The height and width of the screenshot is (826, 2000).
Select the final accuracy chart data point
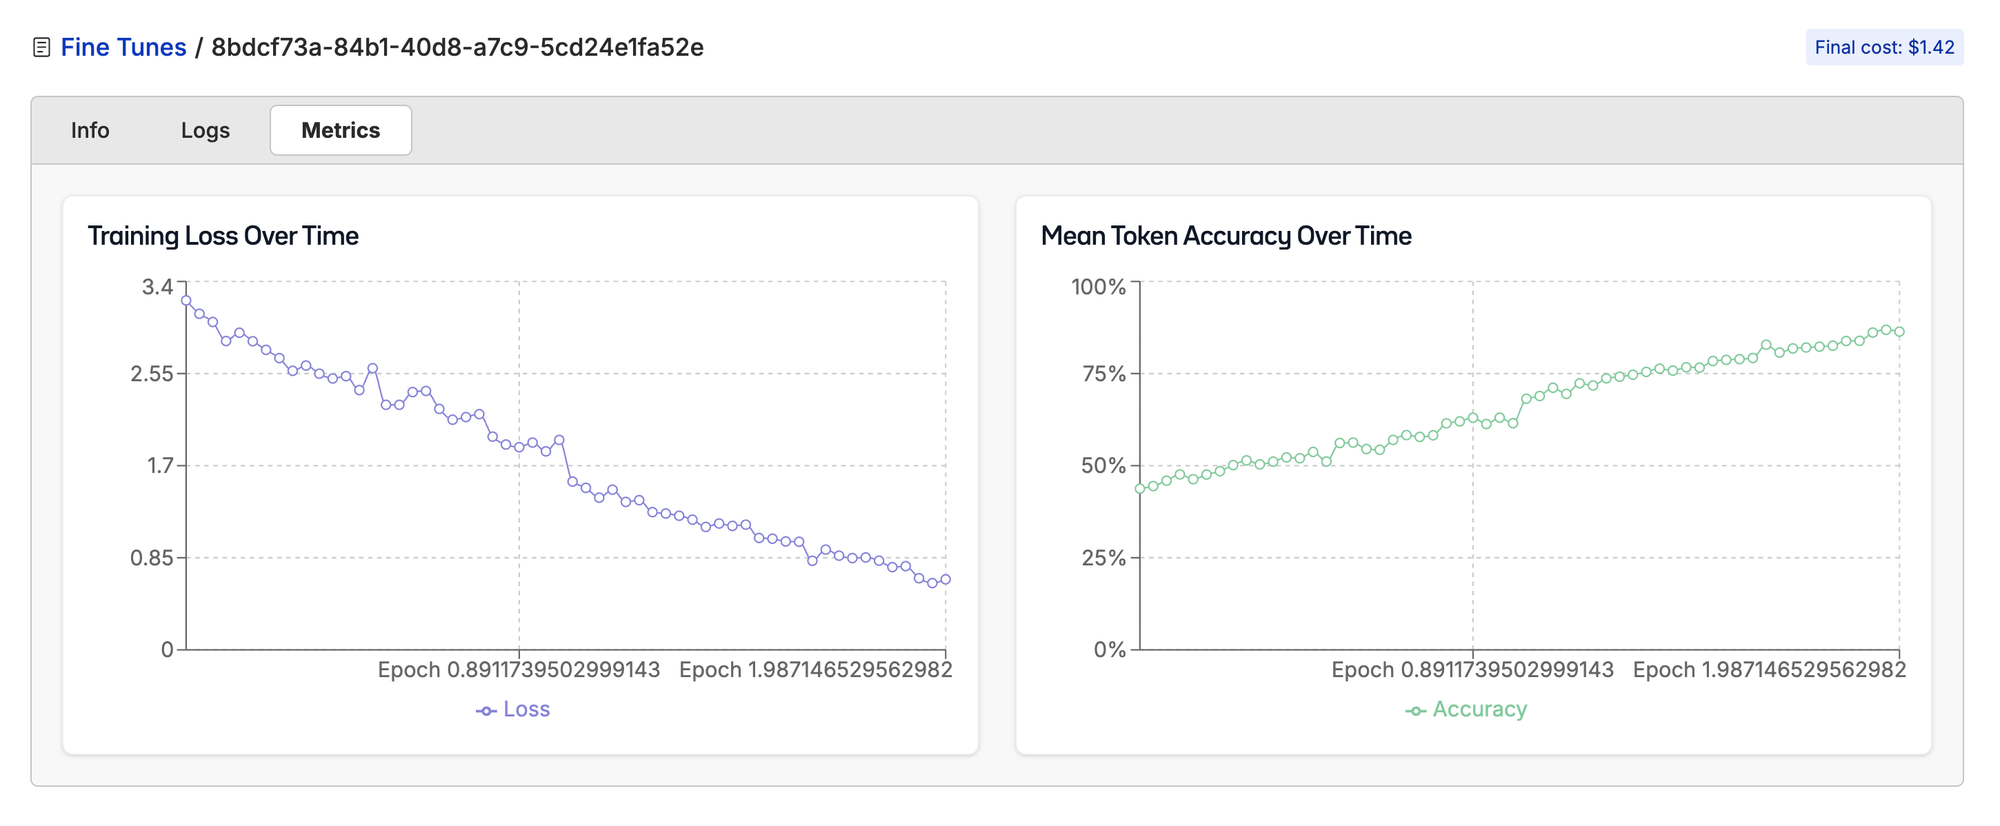pyautogui.click(x=1899, y=332)
